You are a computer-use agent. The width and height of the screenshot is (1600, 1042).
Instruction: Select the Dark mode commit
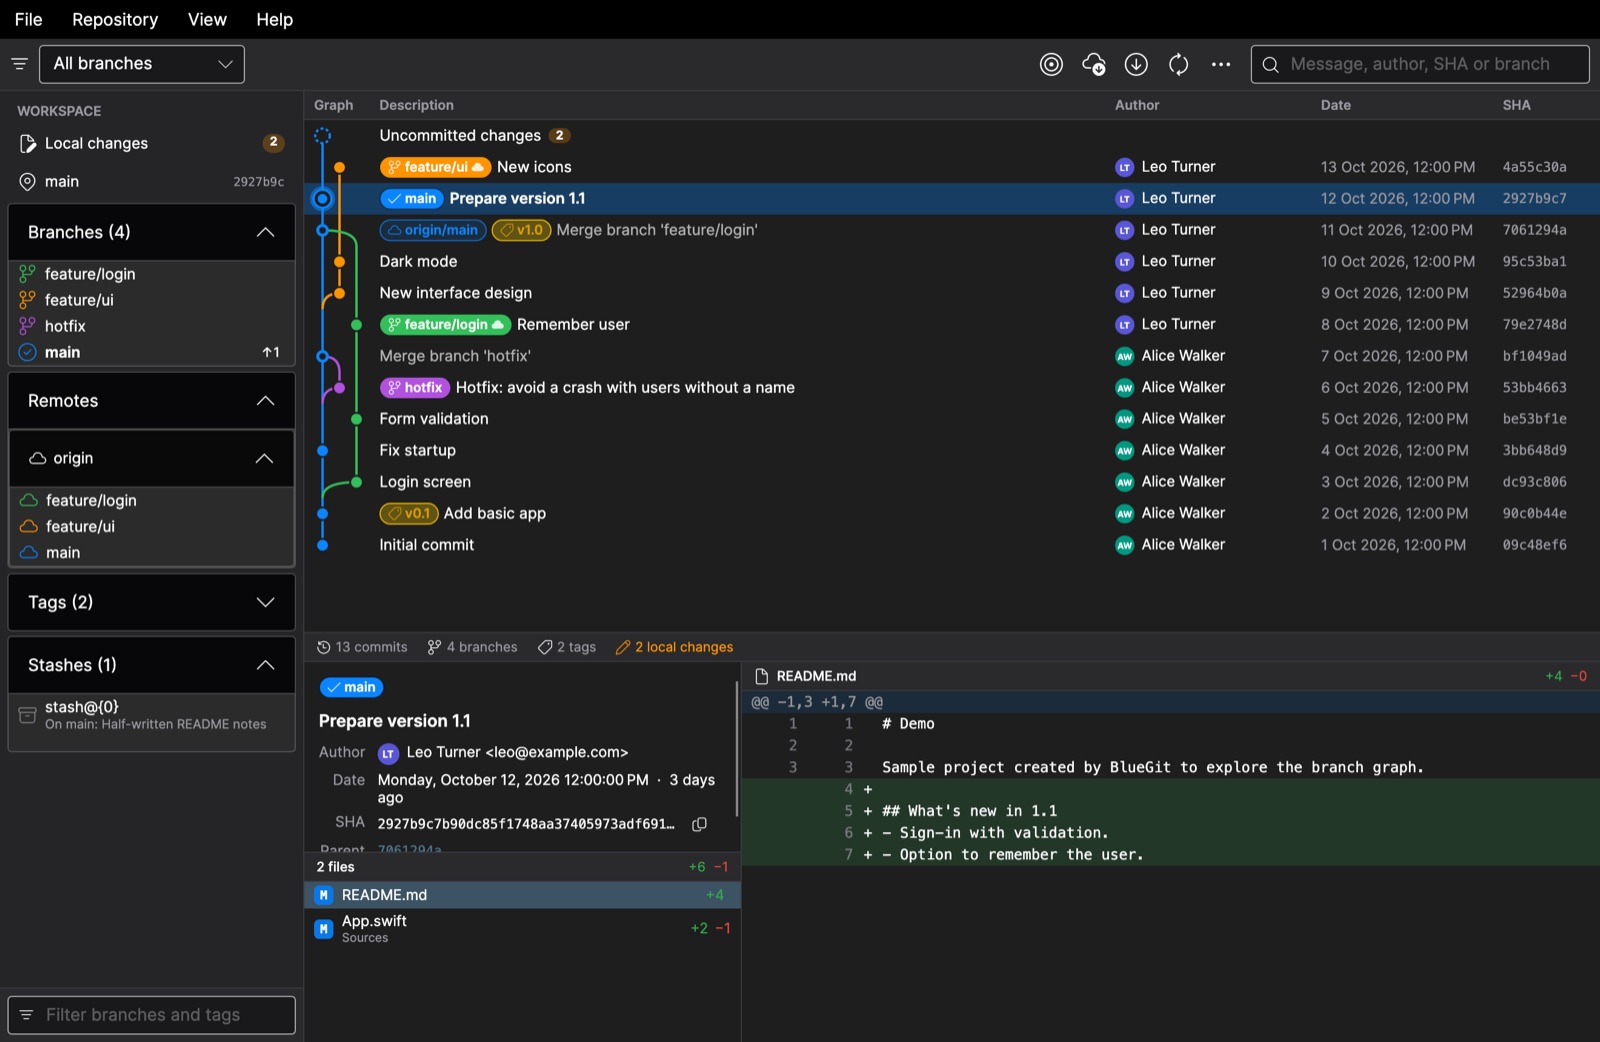[x=952, y=261]
